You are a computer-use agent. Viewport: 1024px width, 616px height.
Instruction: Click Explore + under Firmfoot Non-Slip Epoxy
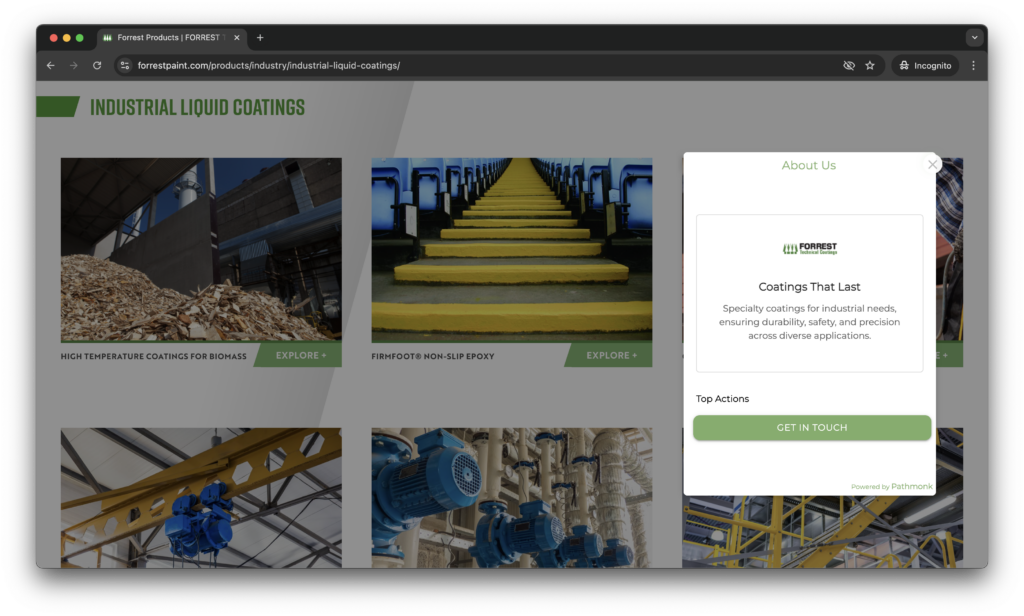coord(608,356)
